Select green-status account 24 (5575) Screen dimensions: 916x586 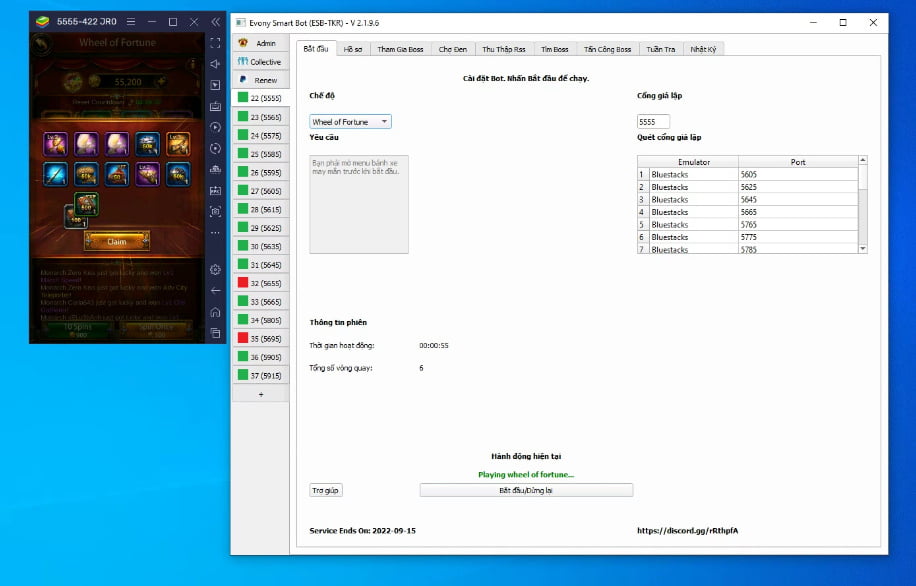(x=260, y=135)
